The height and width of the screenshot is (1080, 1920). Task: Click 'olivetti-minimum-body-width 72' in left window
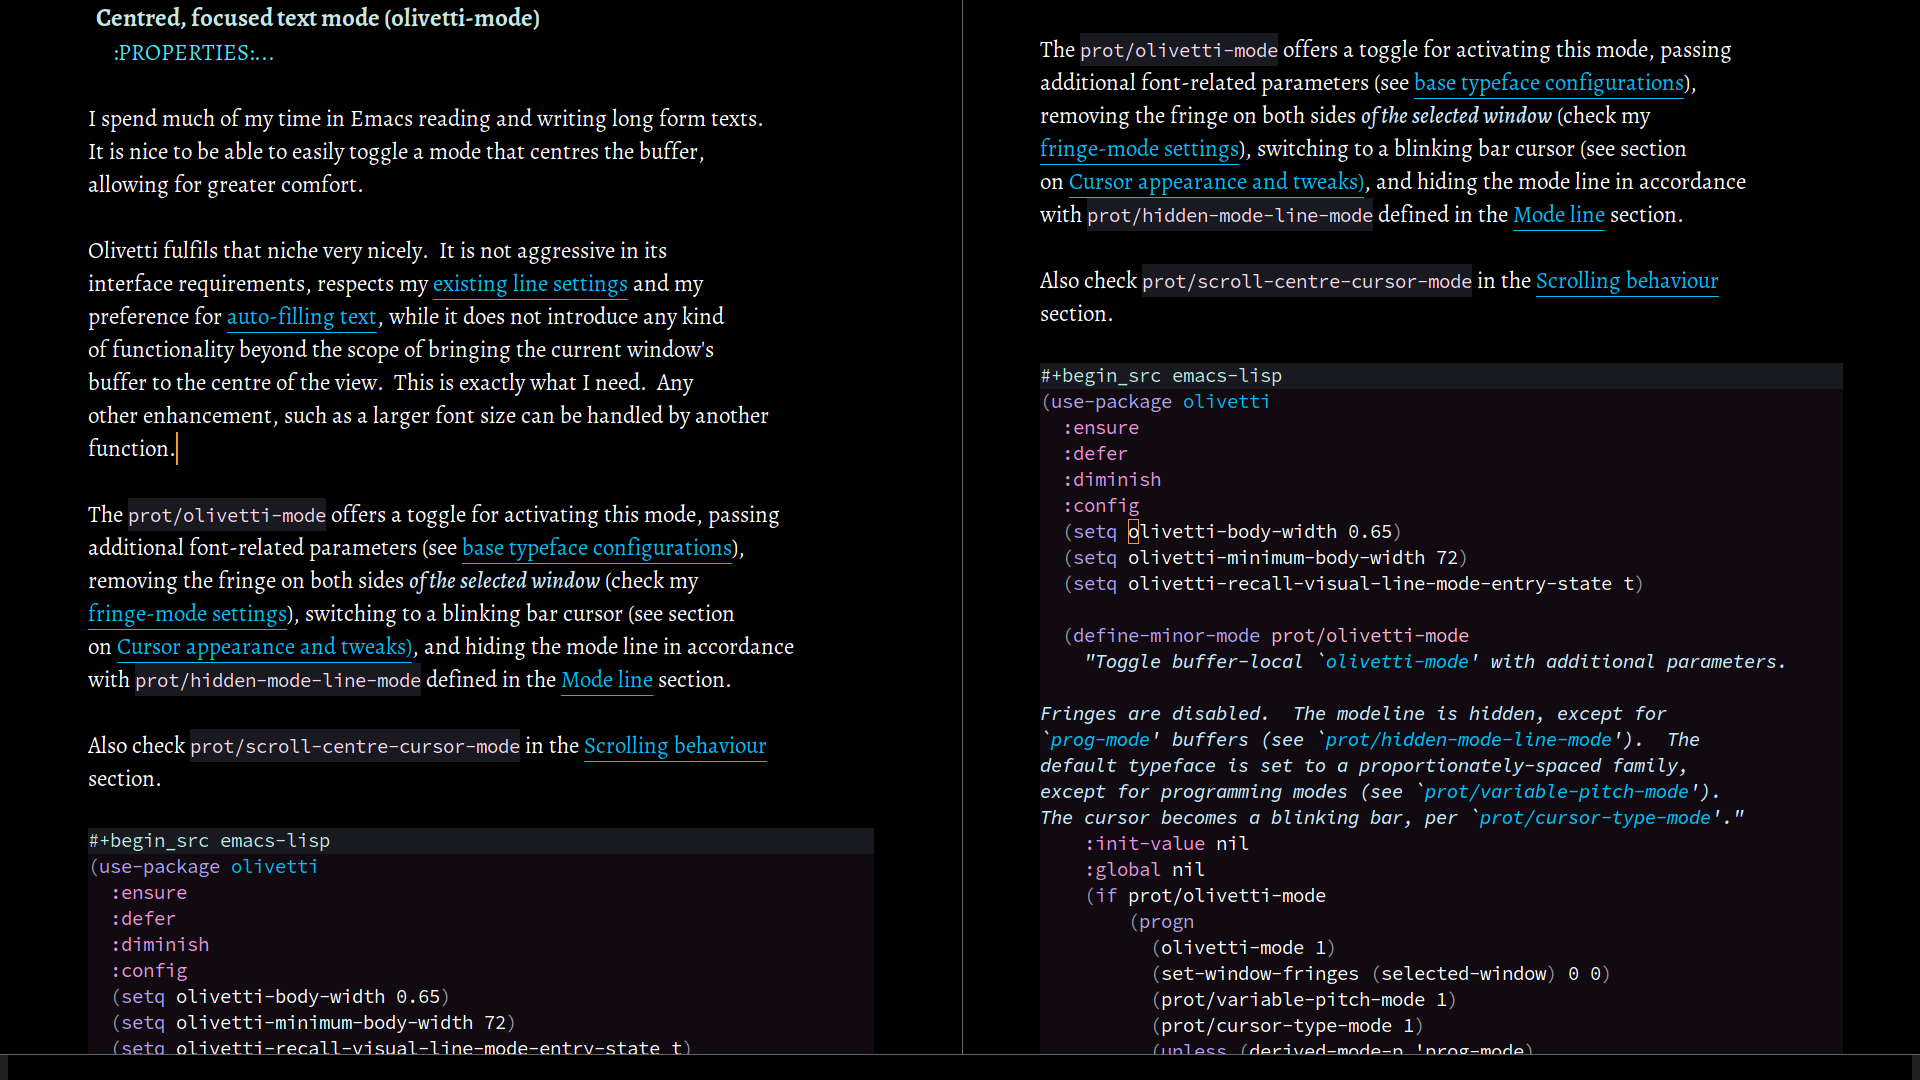[x=341, y=1023]
